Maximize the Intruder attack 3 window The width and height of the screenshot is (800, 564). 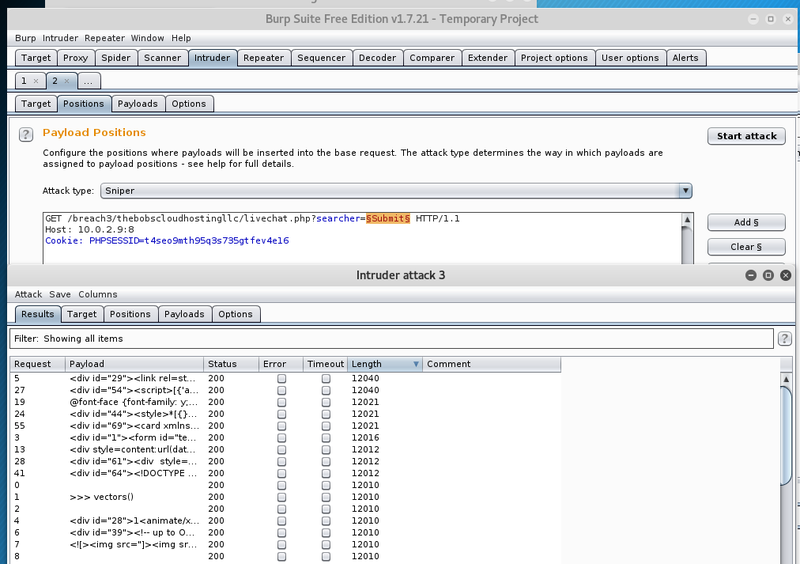767,275
